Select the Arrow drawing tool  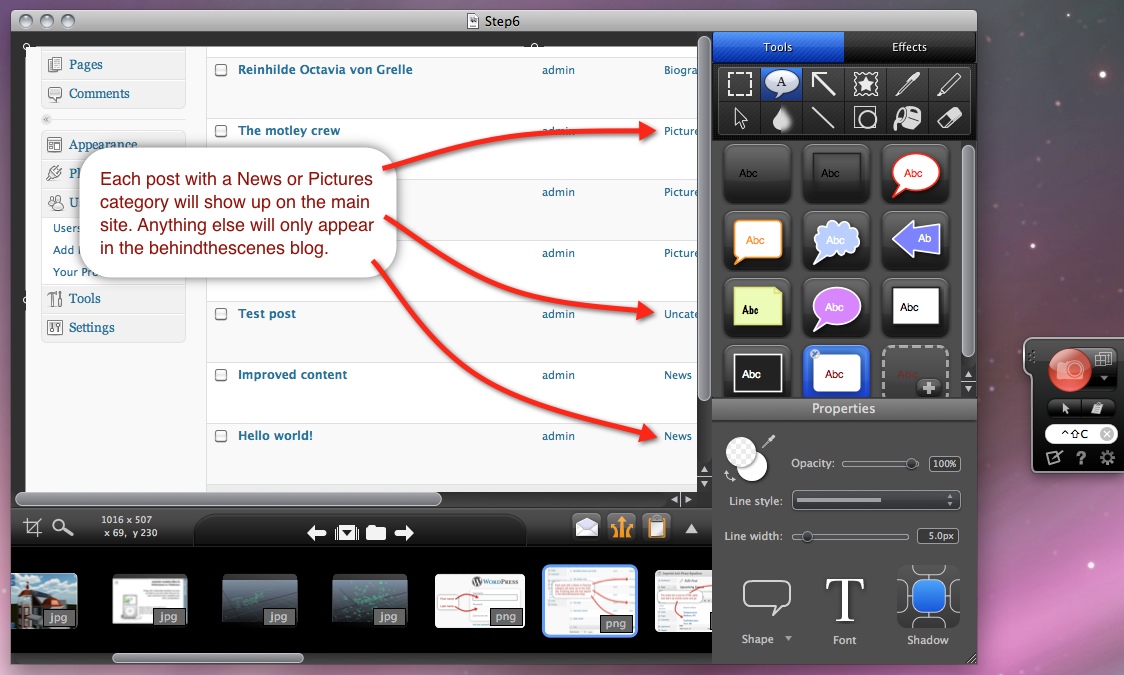point(823,85)
